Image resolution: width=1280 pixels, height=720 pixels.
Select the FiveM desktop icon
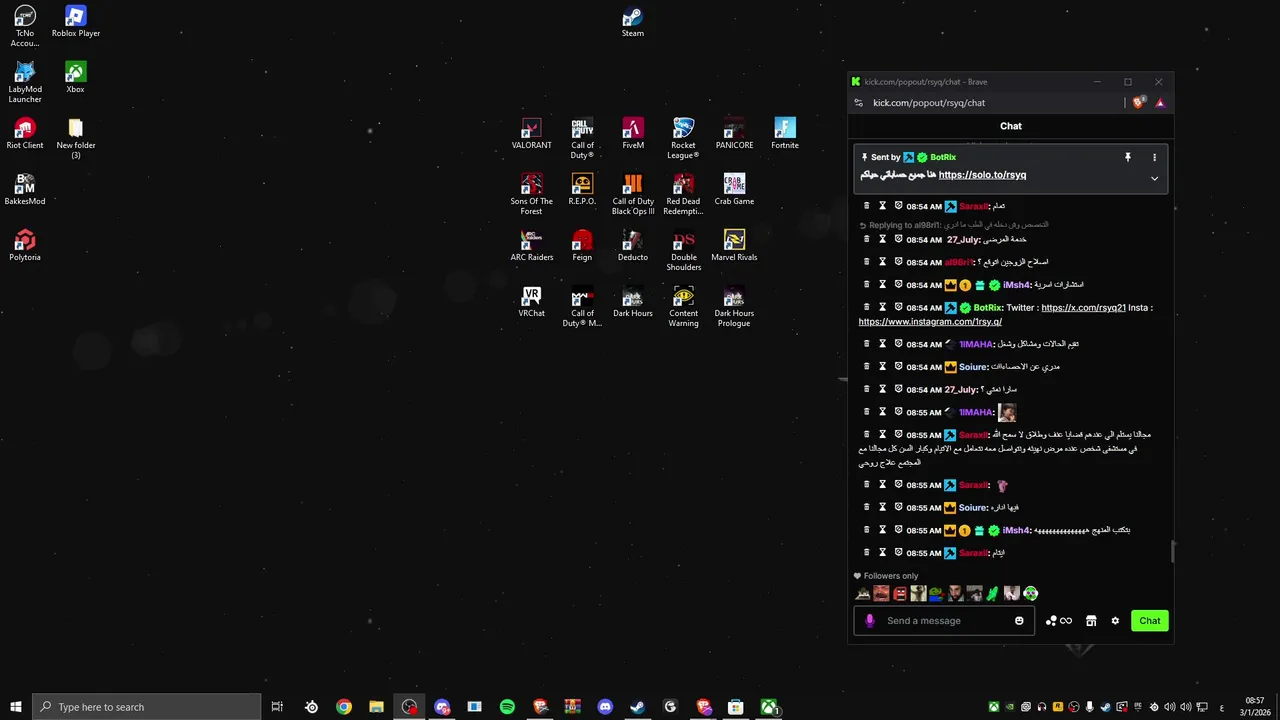633,134
